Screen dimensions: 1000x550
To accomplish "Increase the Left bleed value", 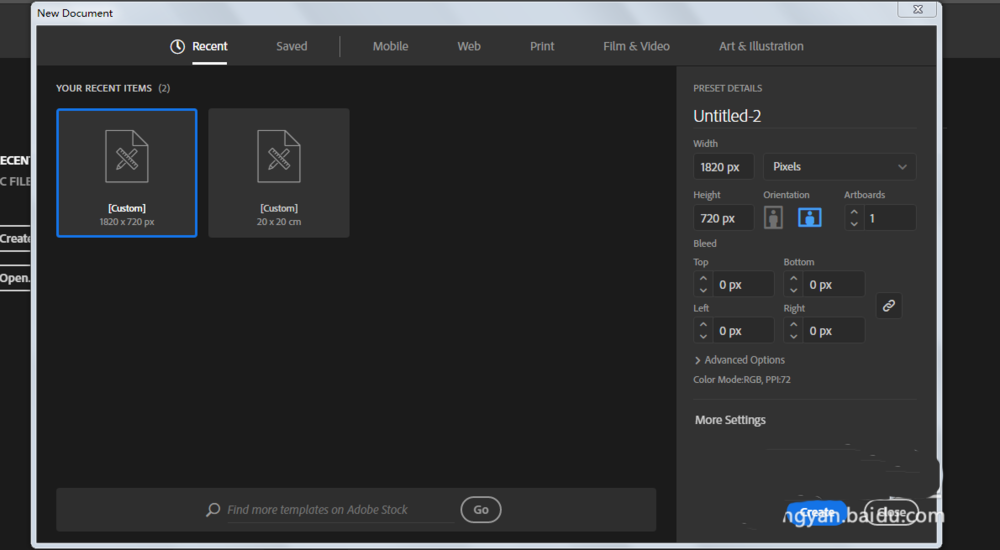I will coord(703,325).
